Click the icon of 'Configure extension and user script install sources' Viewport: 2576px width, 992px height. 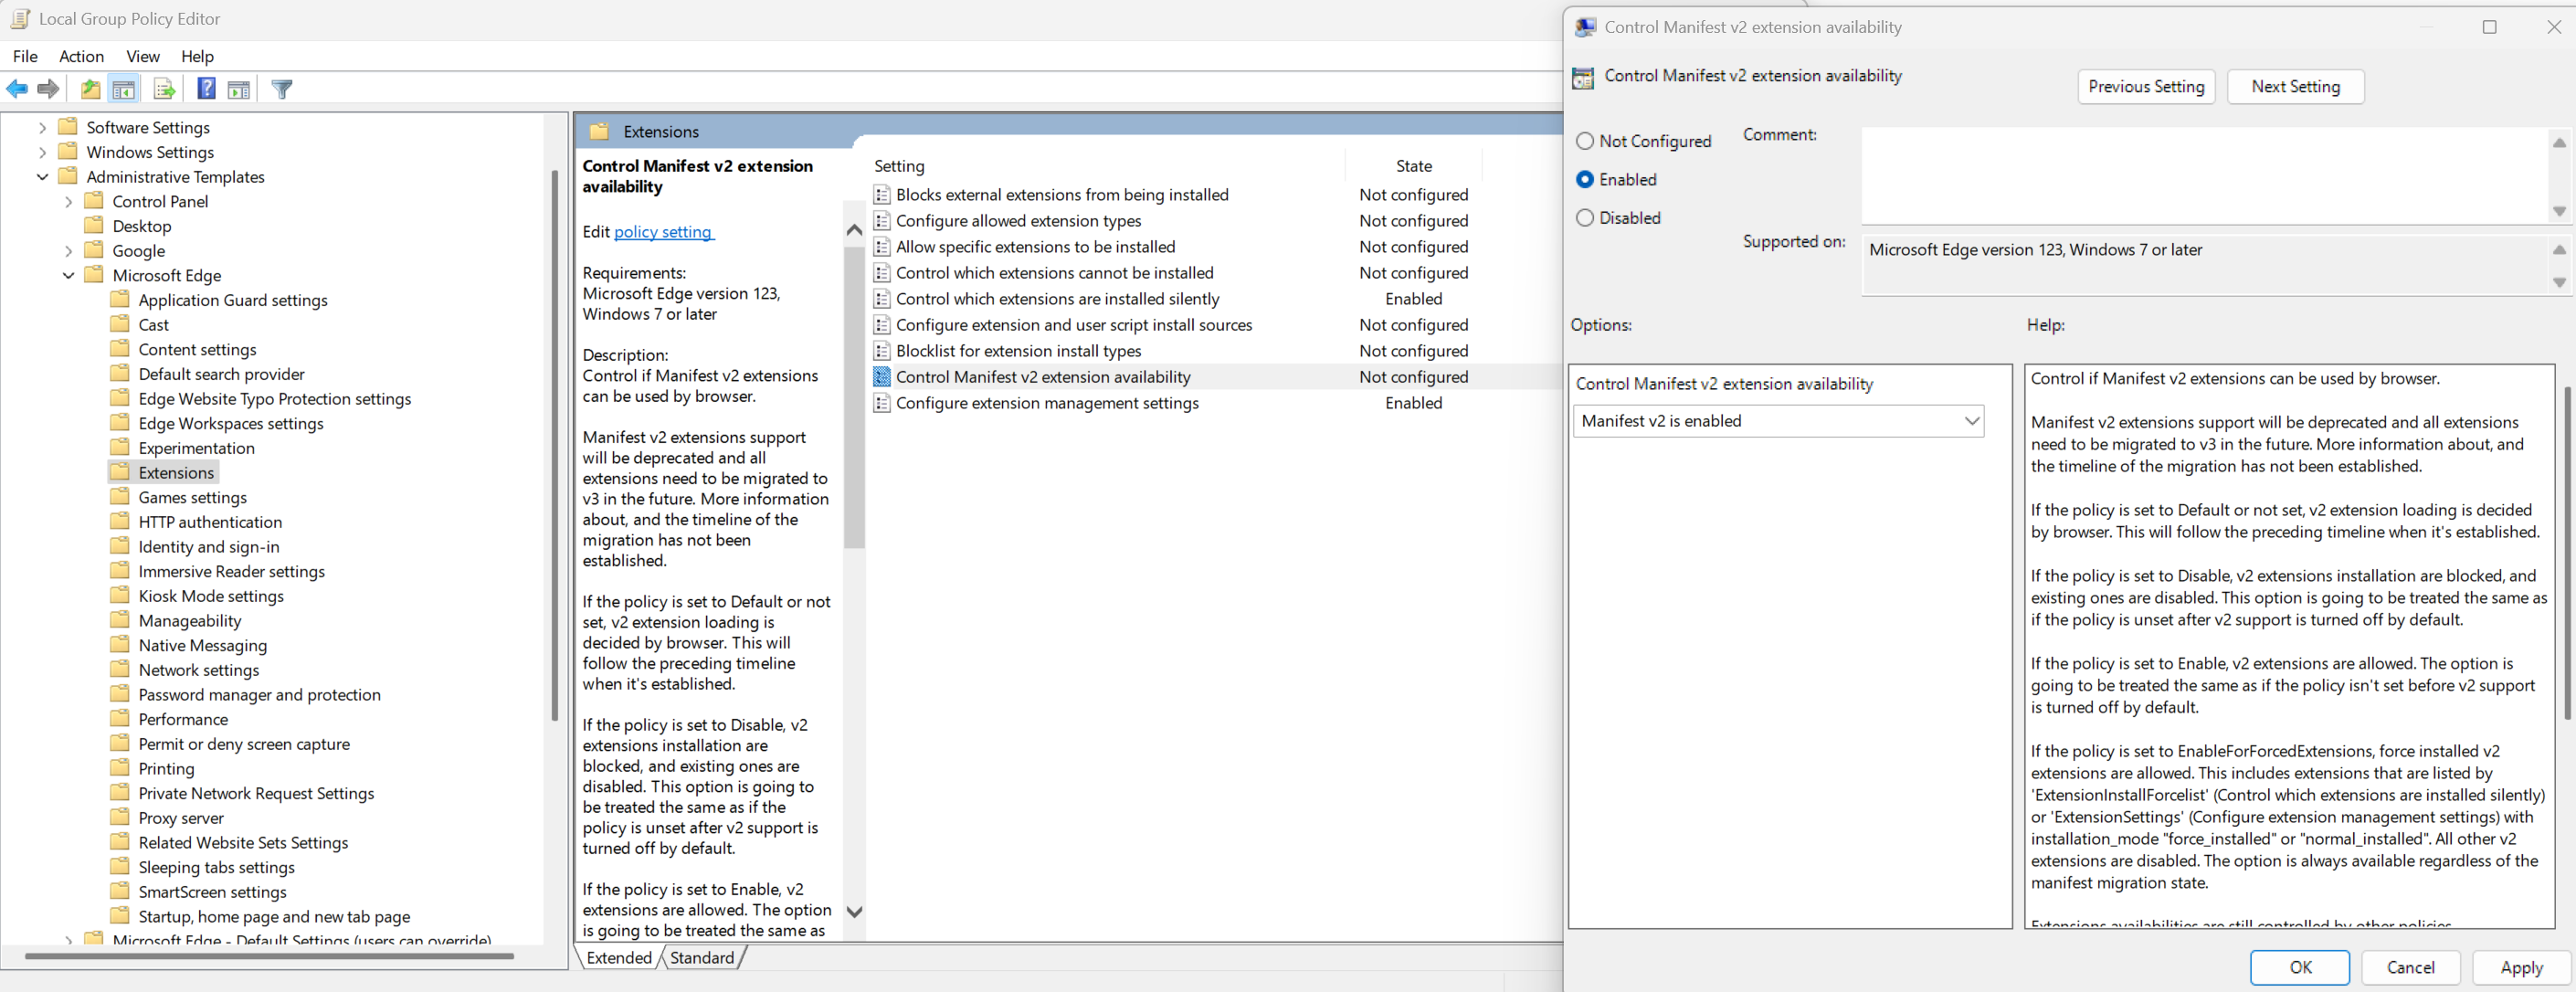click(x=882, y=325)
